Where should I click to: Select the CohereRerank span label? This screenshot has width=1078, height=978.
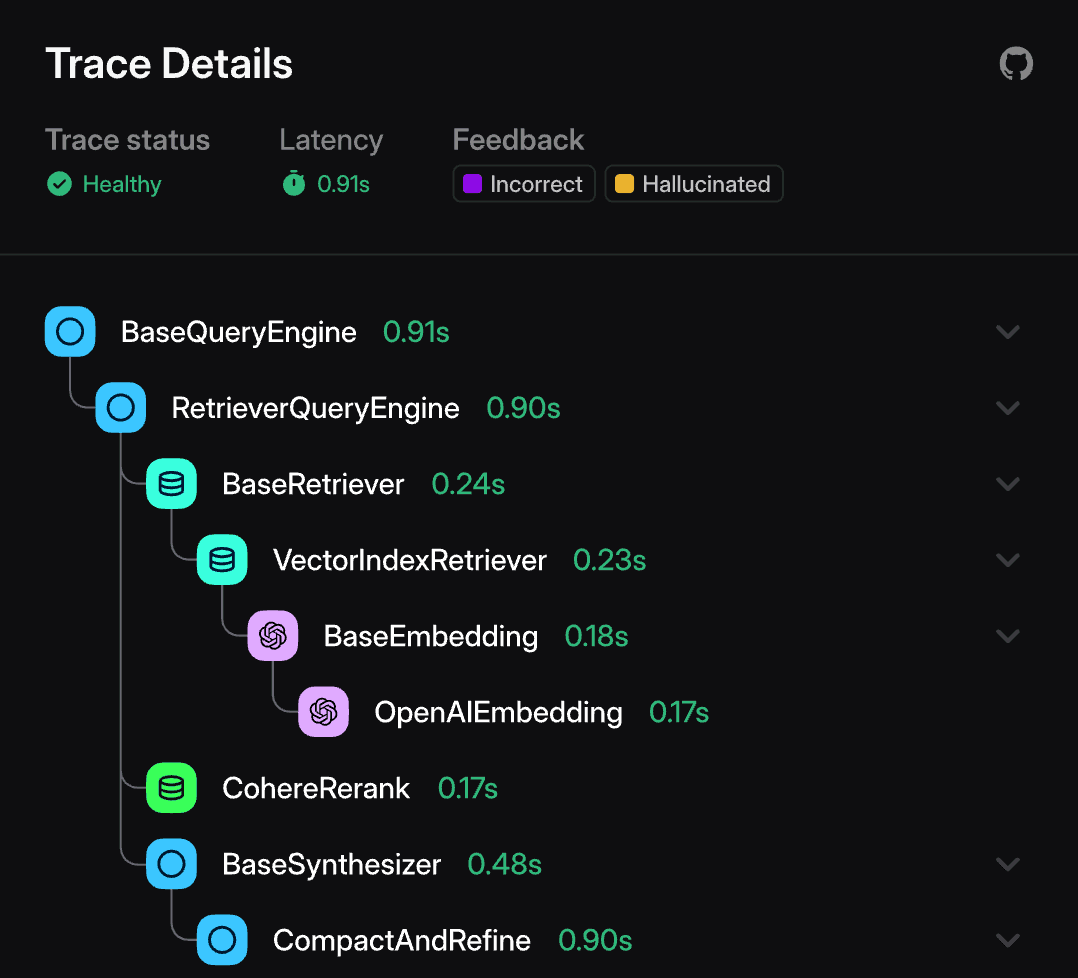pyautogui.click(x=316, y=788)
